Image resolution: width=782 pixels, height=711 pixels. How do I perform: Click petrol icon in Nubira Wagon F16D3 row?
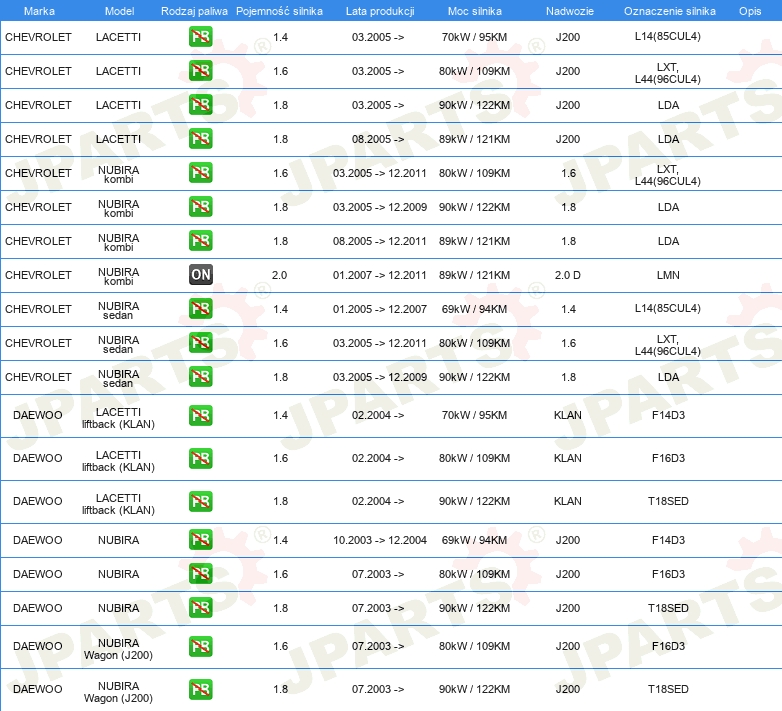click(x=201, y=646)
